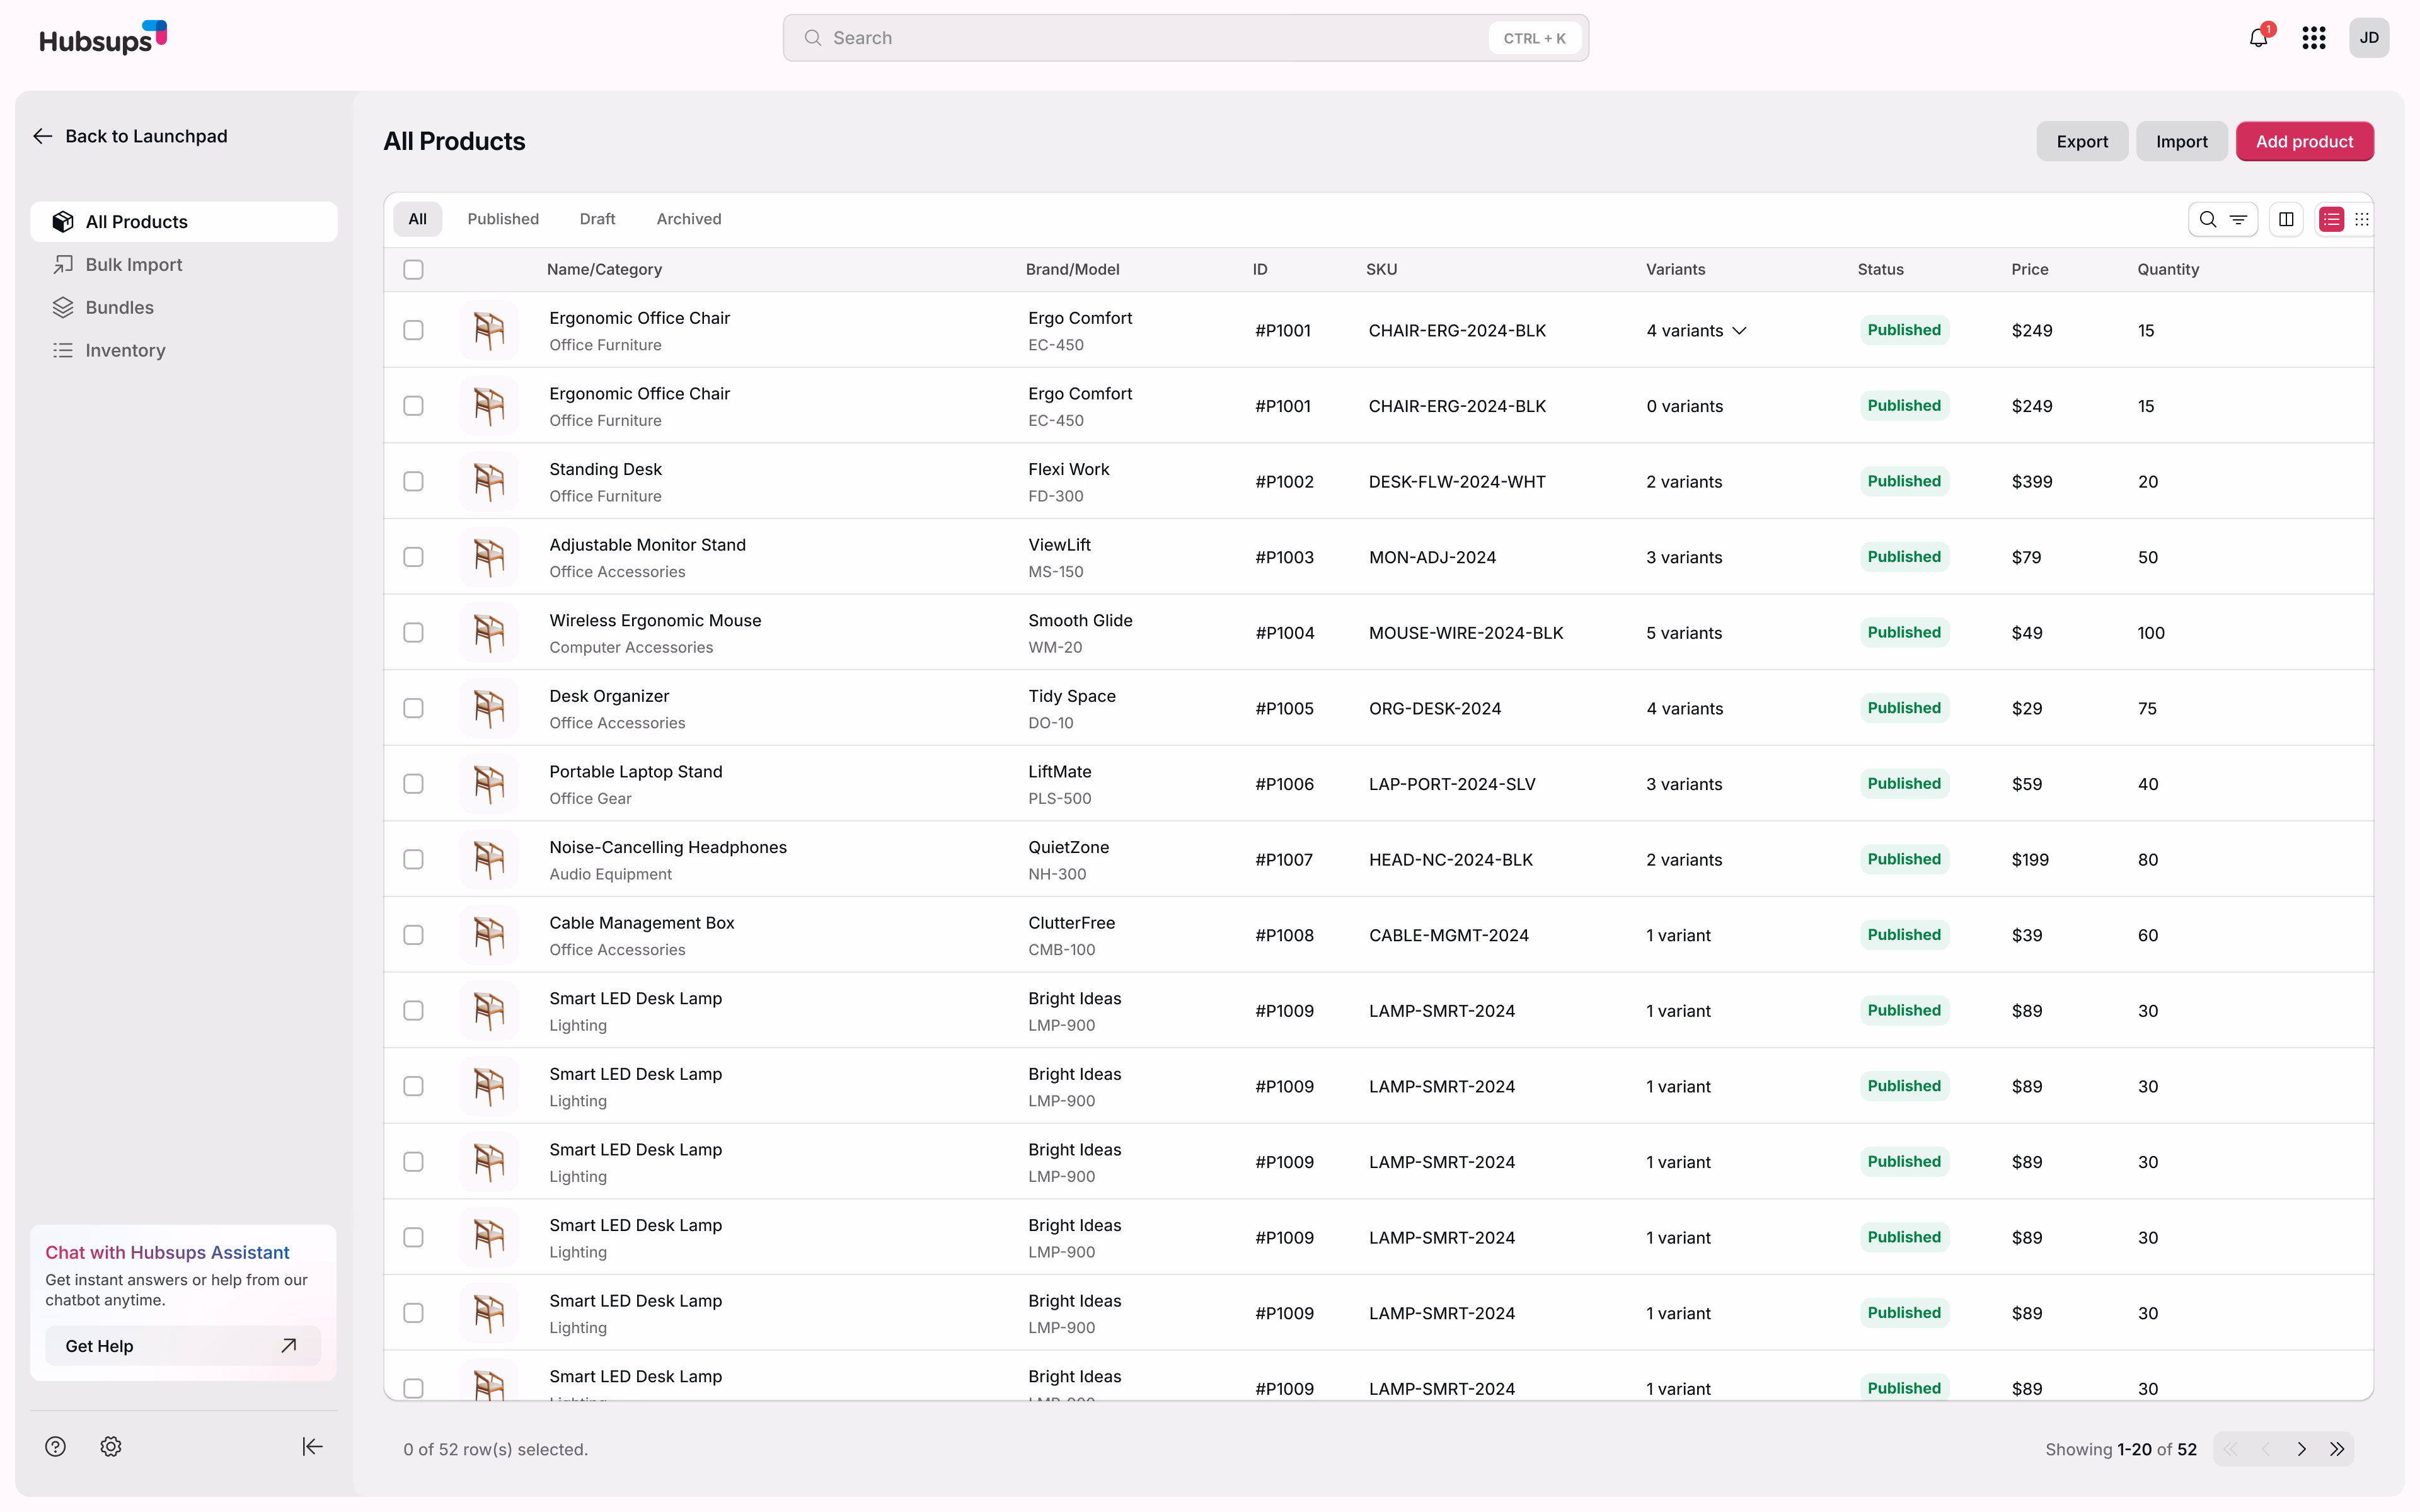Click the Add product button
Viewport: 2420px width, 1512px height.
2304,141
